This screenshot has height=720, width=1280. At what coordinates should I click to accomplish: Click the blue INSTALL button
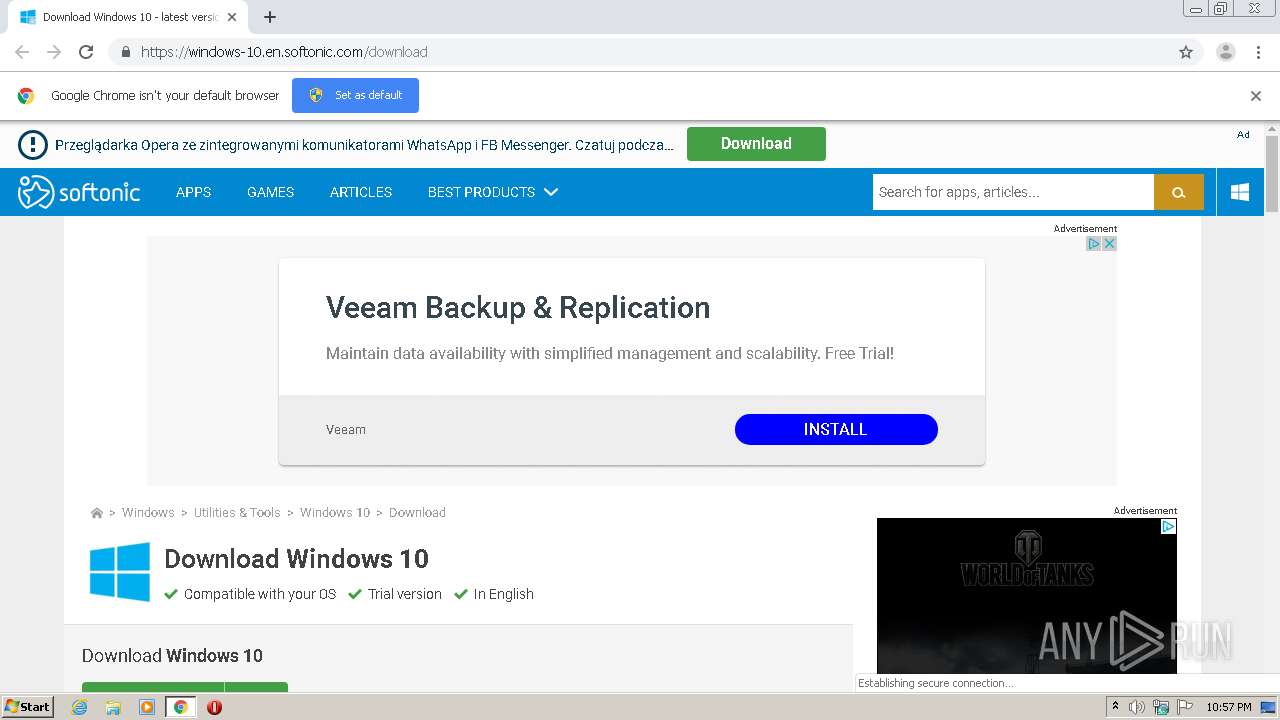836,429
